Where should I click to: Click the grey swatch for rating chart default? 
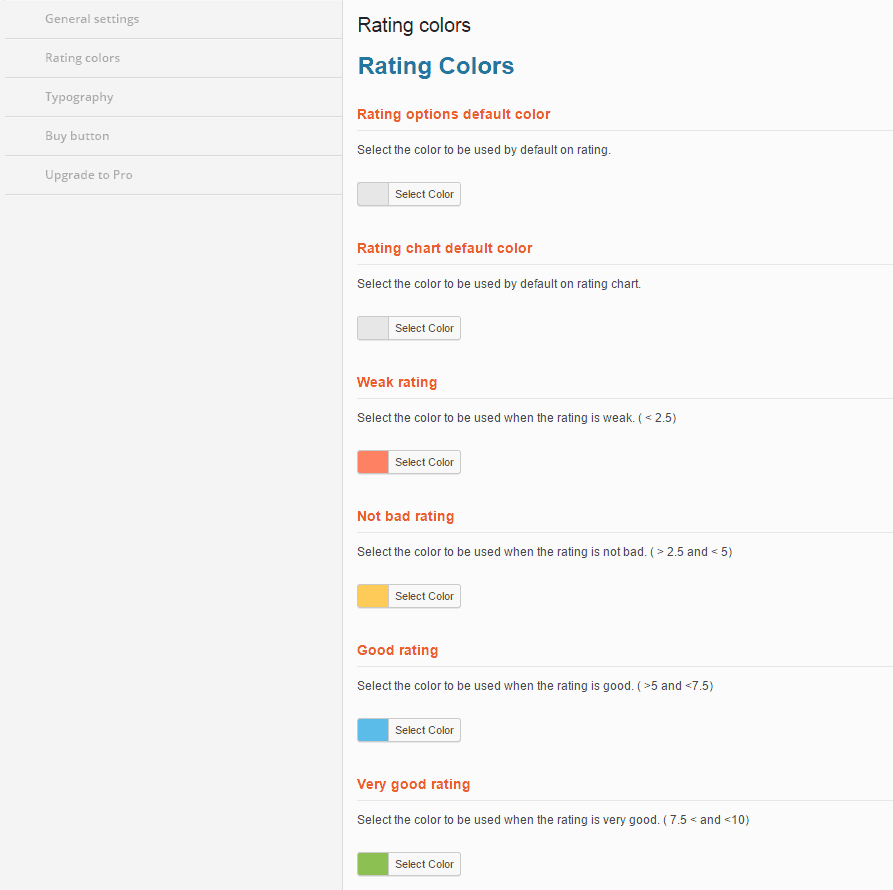[x=373, y=328]
